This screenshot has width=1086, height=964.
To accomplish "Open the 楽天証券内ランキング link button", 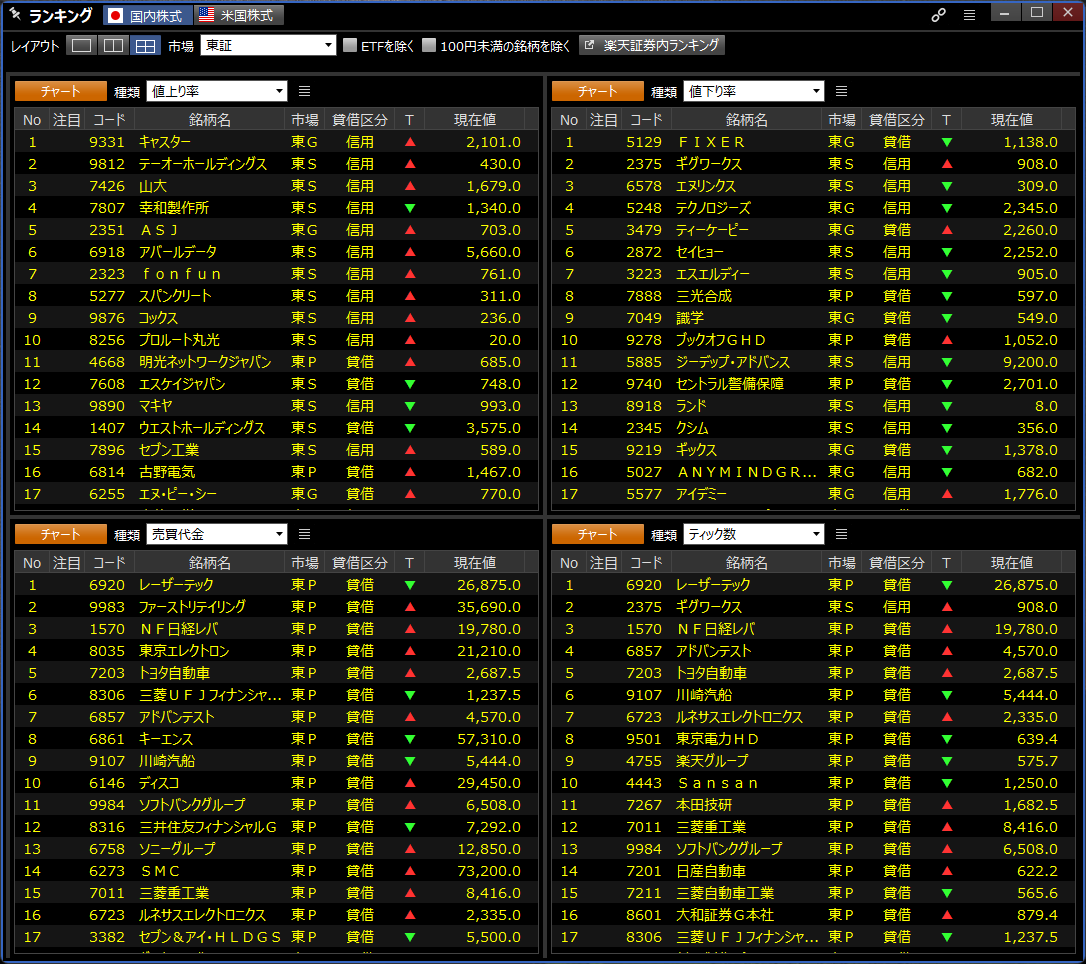I will pyautogui.click(x=651, y=45).
